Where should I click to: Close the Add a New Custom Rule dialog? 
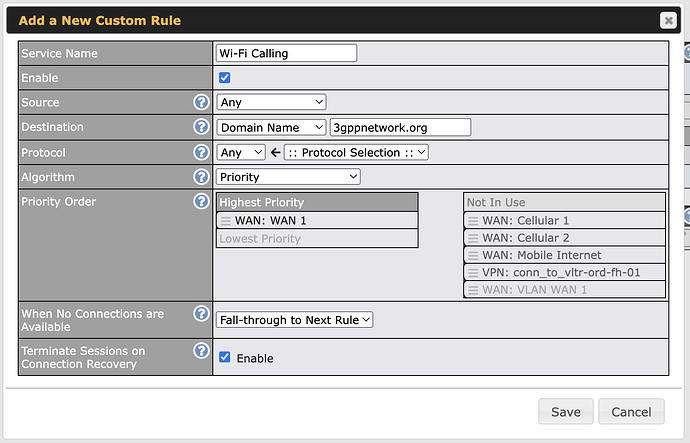pos(668,20)
